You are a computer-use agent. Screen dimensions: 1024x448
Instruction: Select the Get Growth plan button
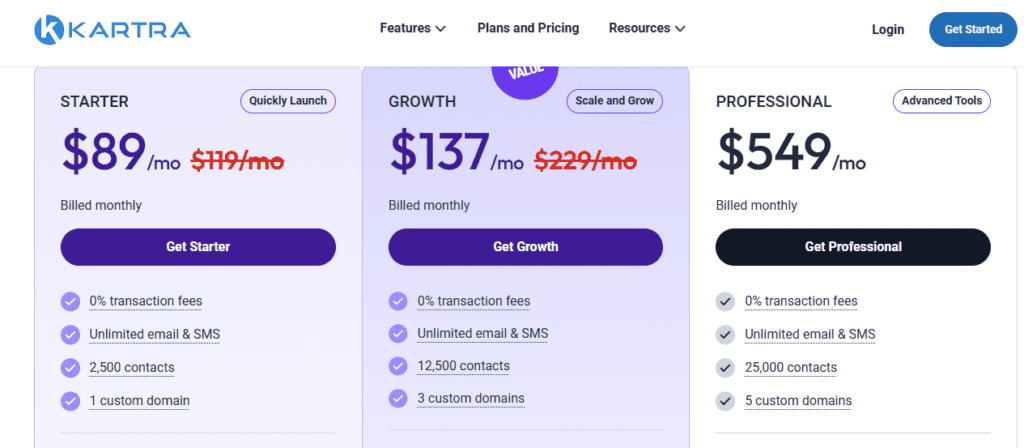tap(525, 247)
